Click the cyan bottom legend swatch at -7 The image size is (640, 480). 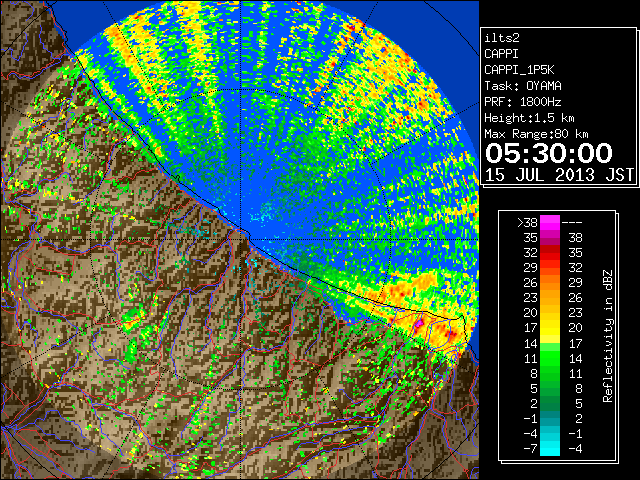550,451
